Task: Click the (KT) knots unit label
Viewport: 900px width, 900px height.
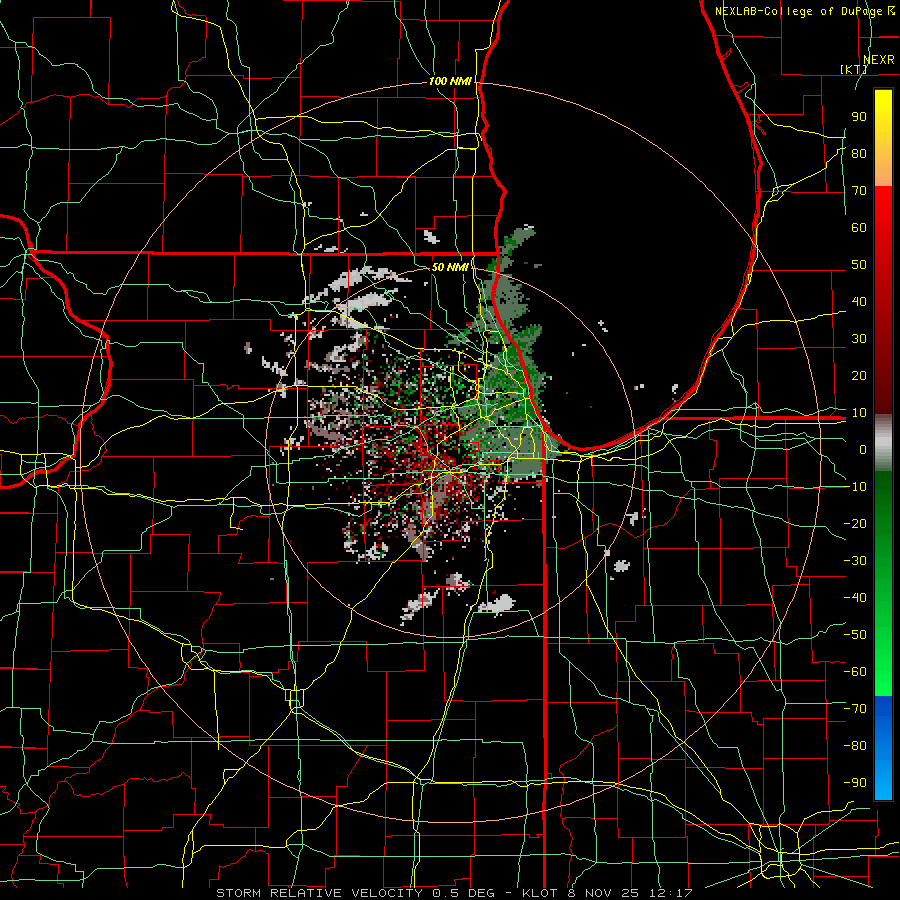Action: (854, 69)
